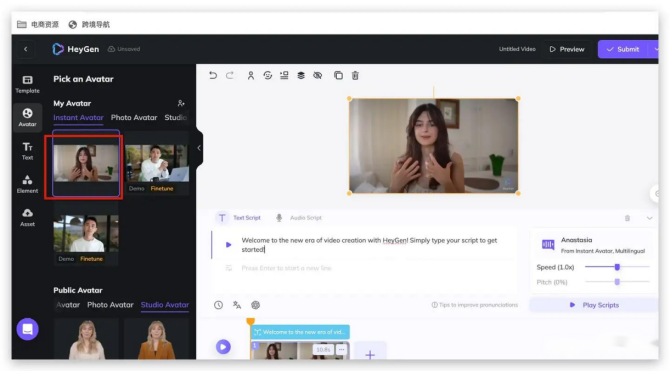
Task: Click into the Welcome script text field
Action: pos(369,245)
